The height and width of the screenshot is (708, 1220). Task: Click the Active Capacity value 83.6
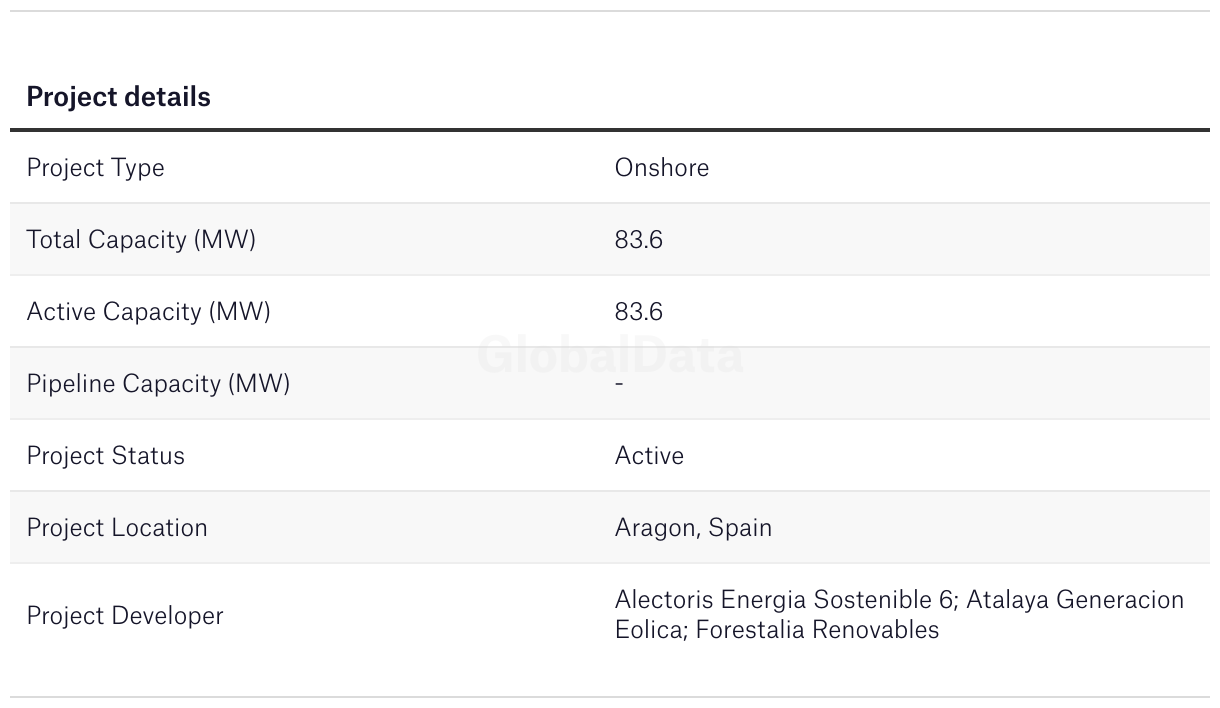click(x=639, y=312)
